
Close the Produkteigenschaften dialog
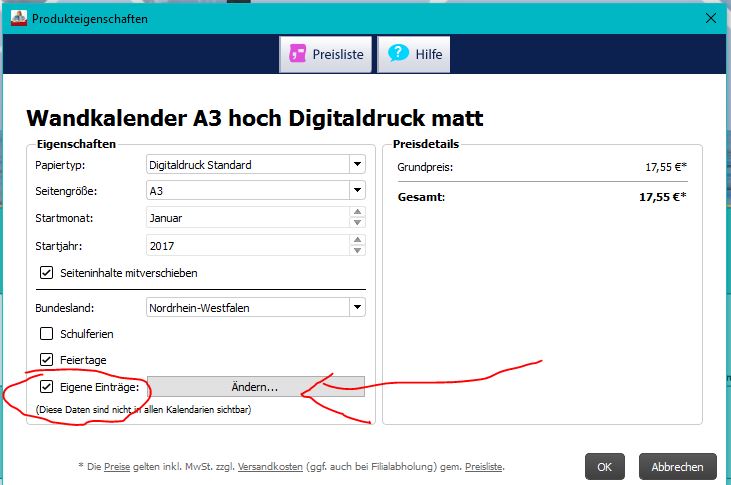tap(711, 18)
